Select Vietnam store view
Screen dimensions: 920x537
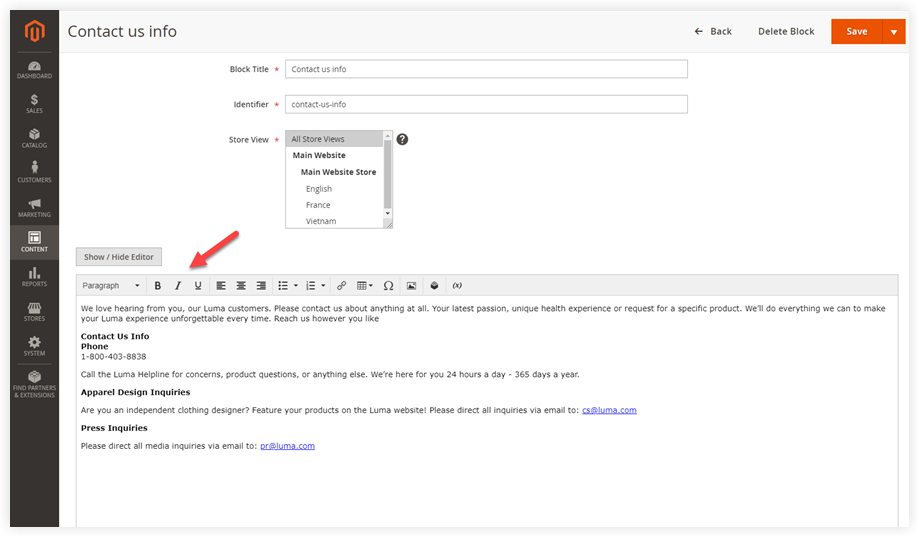tap(321, 221)
